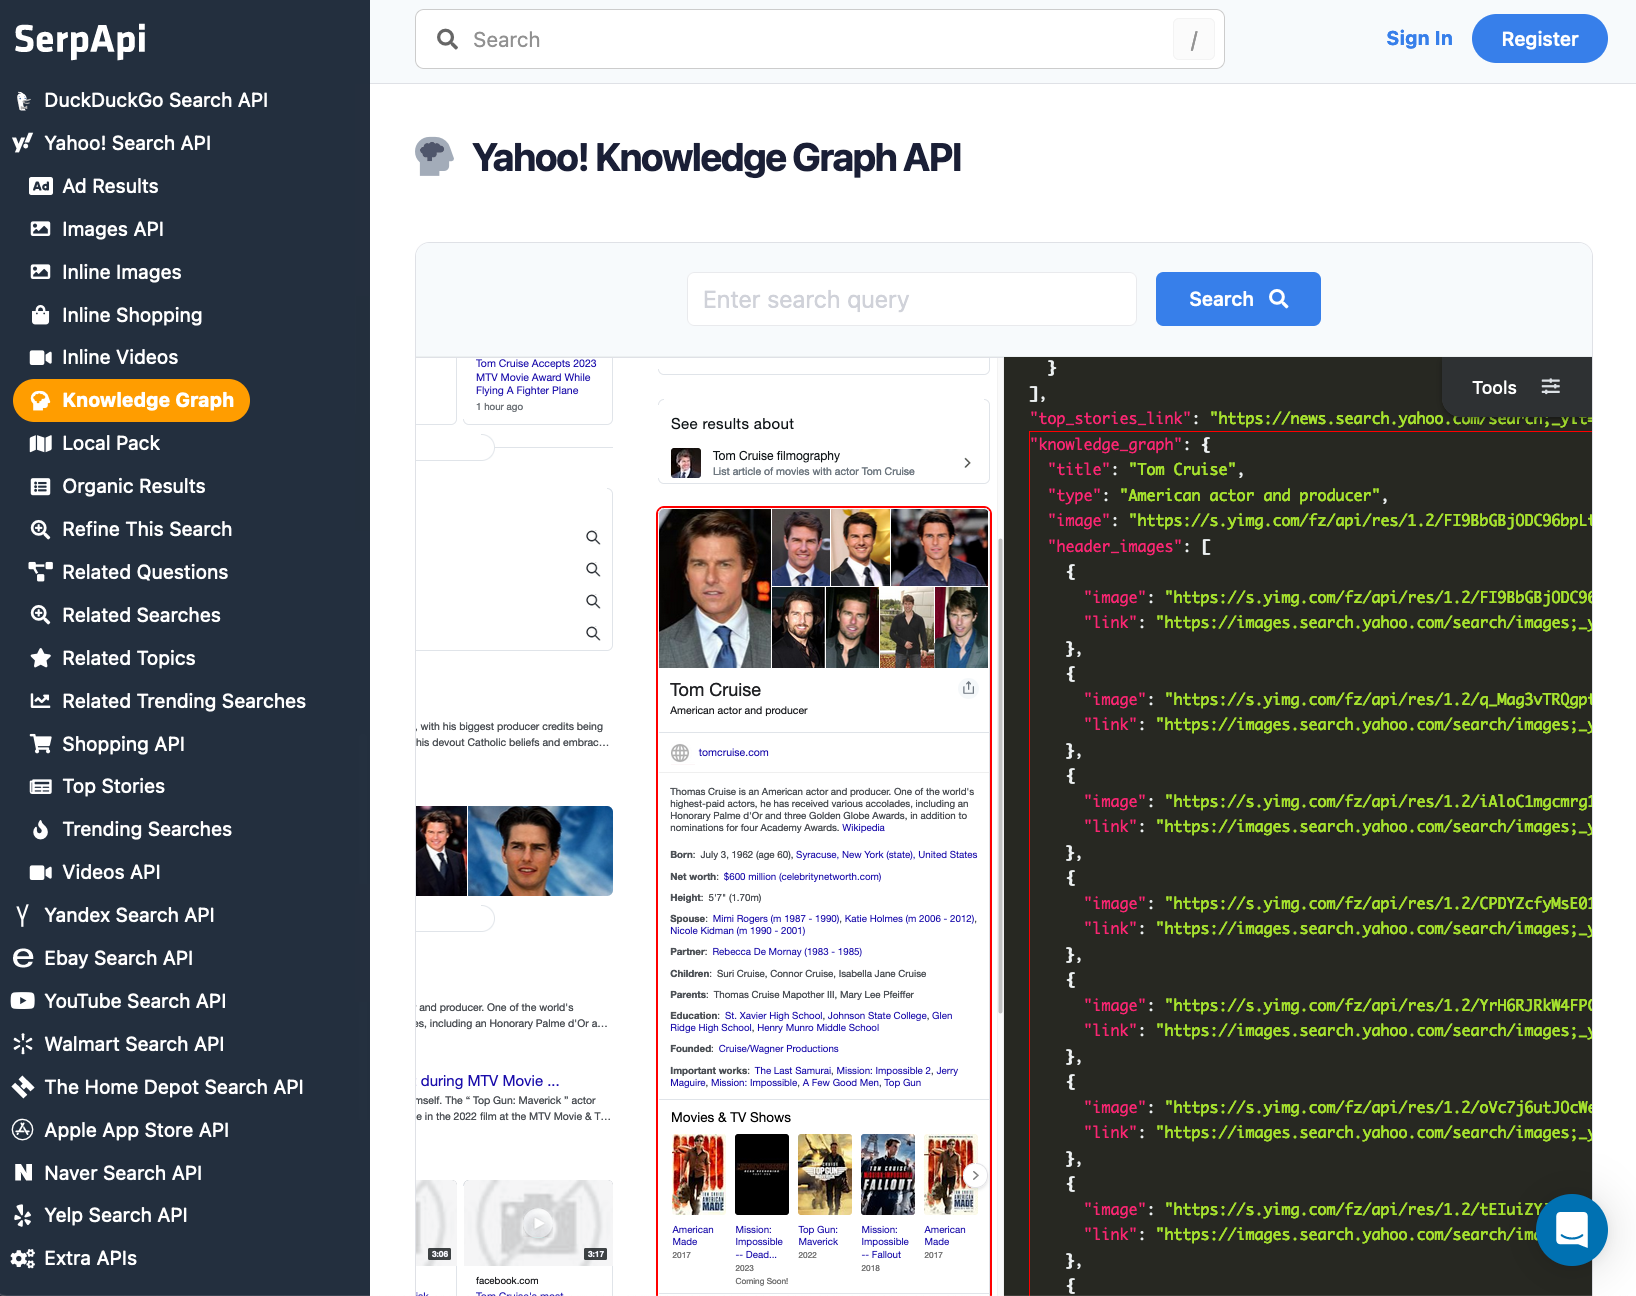Open the Extra APIs gears icon
Screen dimensions: 1636x1296
coord(23,1258)
